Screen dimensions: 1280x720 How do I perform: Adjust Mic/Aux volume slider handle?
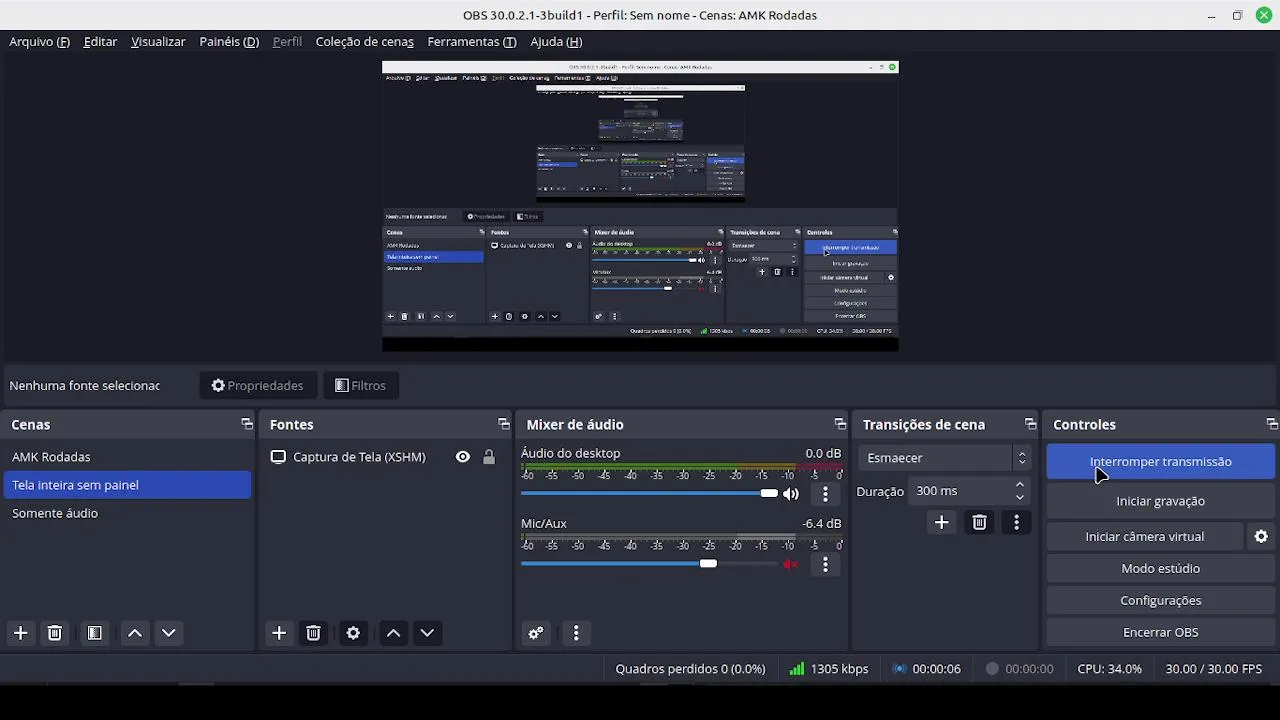pos(708,564)
